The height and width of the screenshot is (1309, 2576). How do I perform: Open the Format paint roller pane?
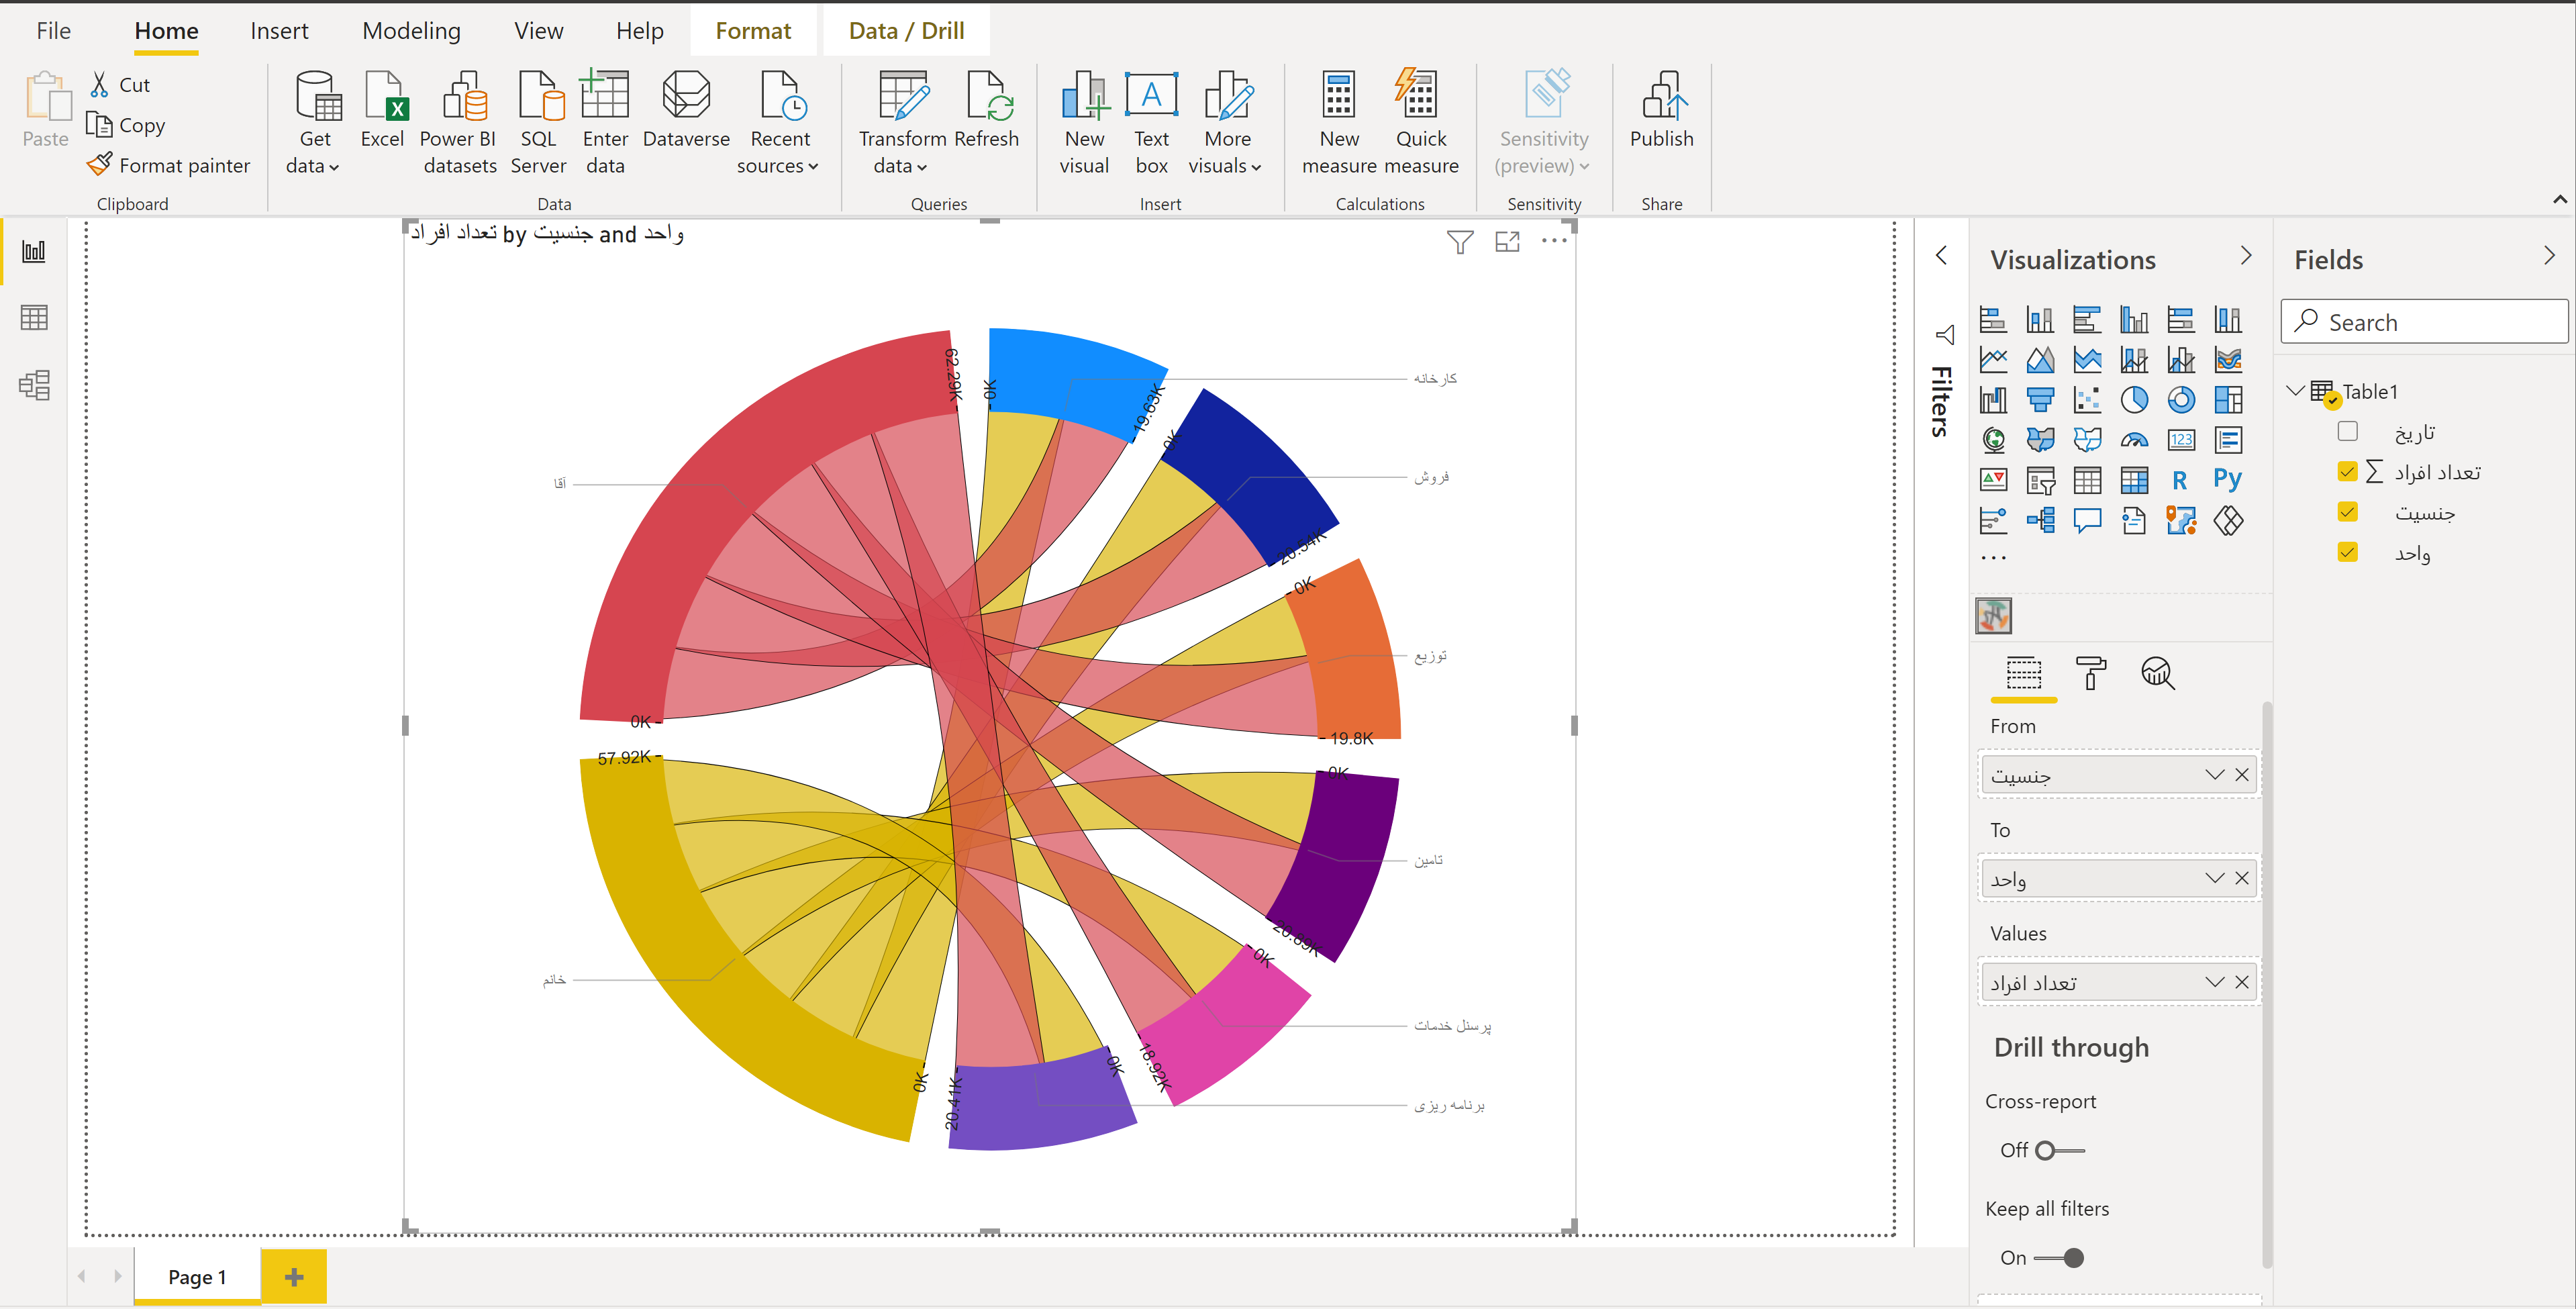(x=2090, y=673)
